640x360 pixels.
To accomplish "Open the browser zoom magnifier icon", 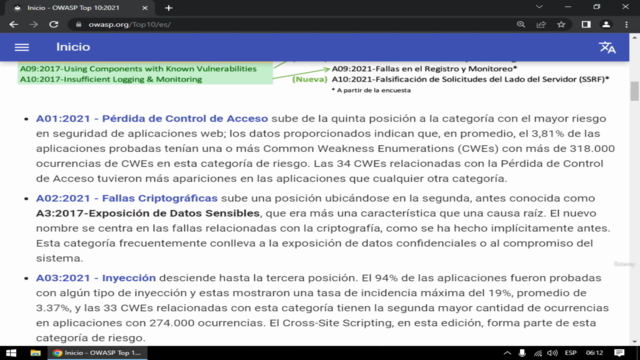I will click(521, 24).
